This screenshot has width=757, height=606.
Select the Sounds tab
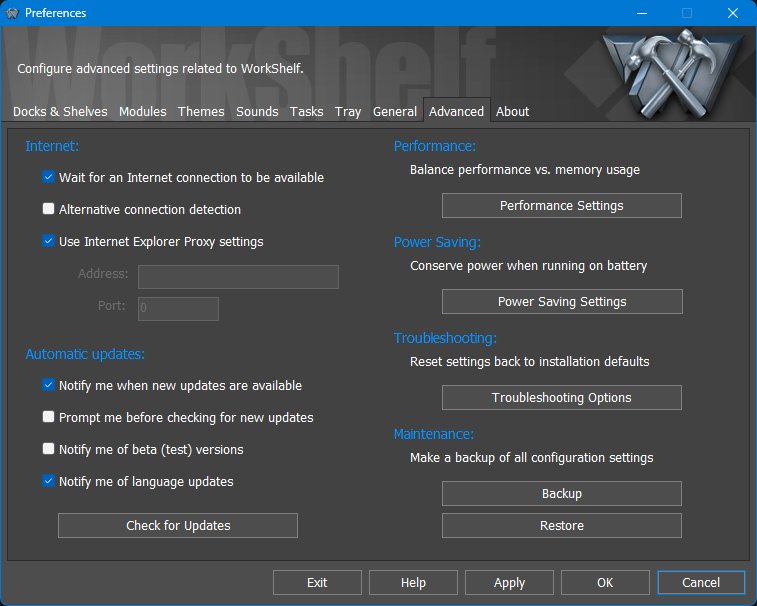tap(257, 112)
